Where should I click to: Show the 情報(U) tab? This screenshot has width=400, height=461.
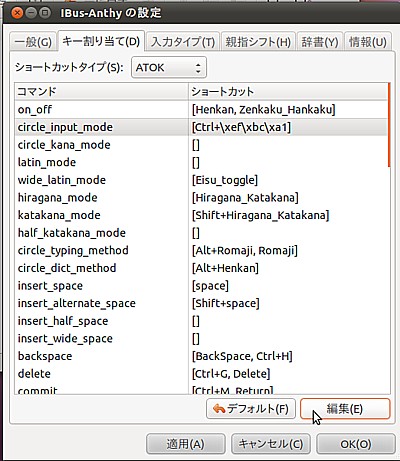368,42
